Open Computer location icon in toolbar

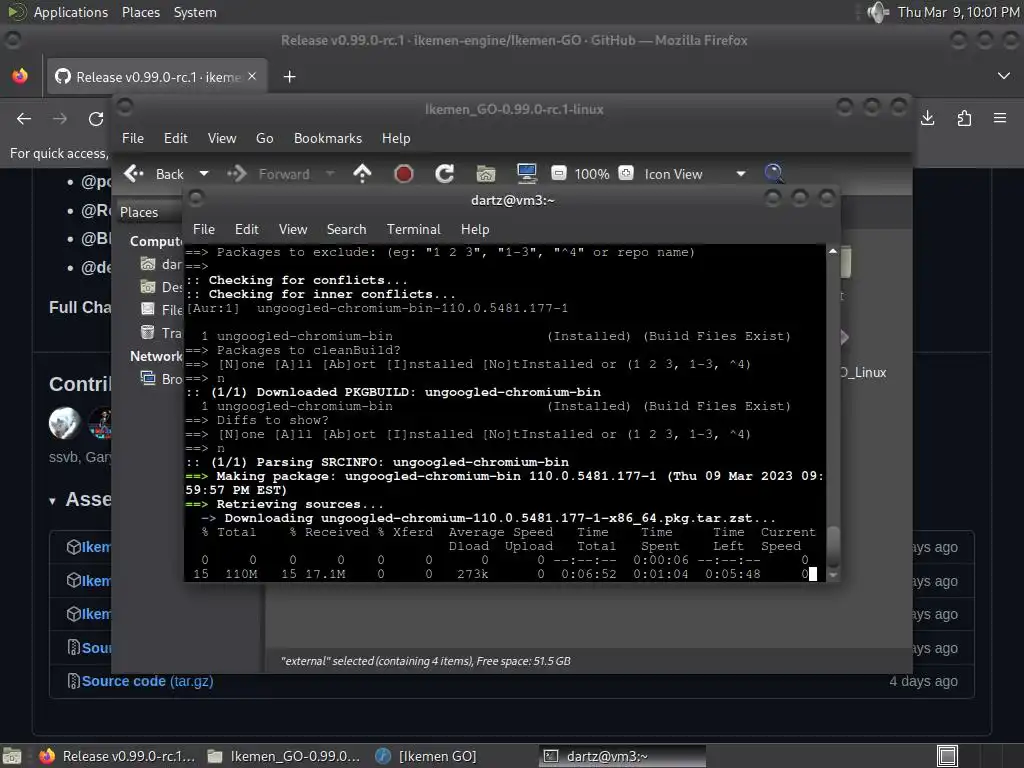click(526, 173)
